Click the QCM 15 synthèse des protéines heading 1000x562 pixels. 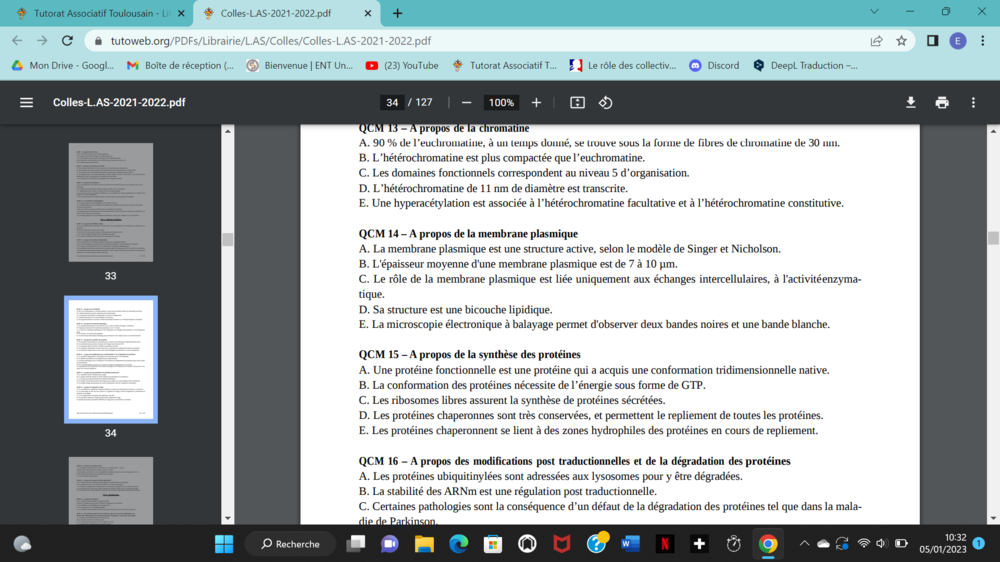(x=469, y=354)
